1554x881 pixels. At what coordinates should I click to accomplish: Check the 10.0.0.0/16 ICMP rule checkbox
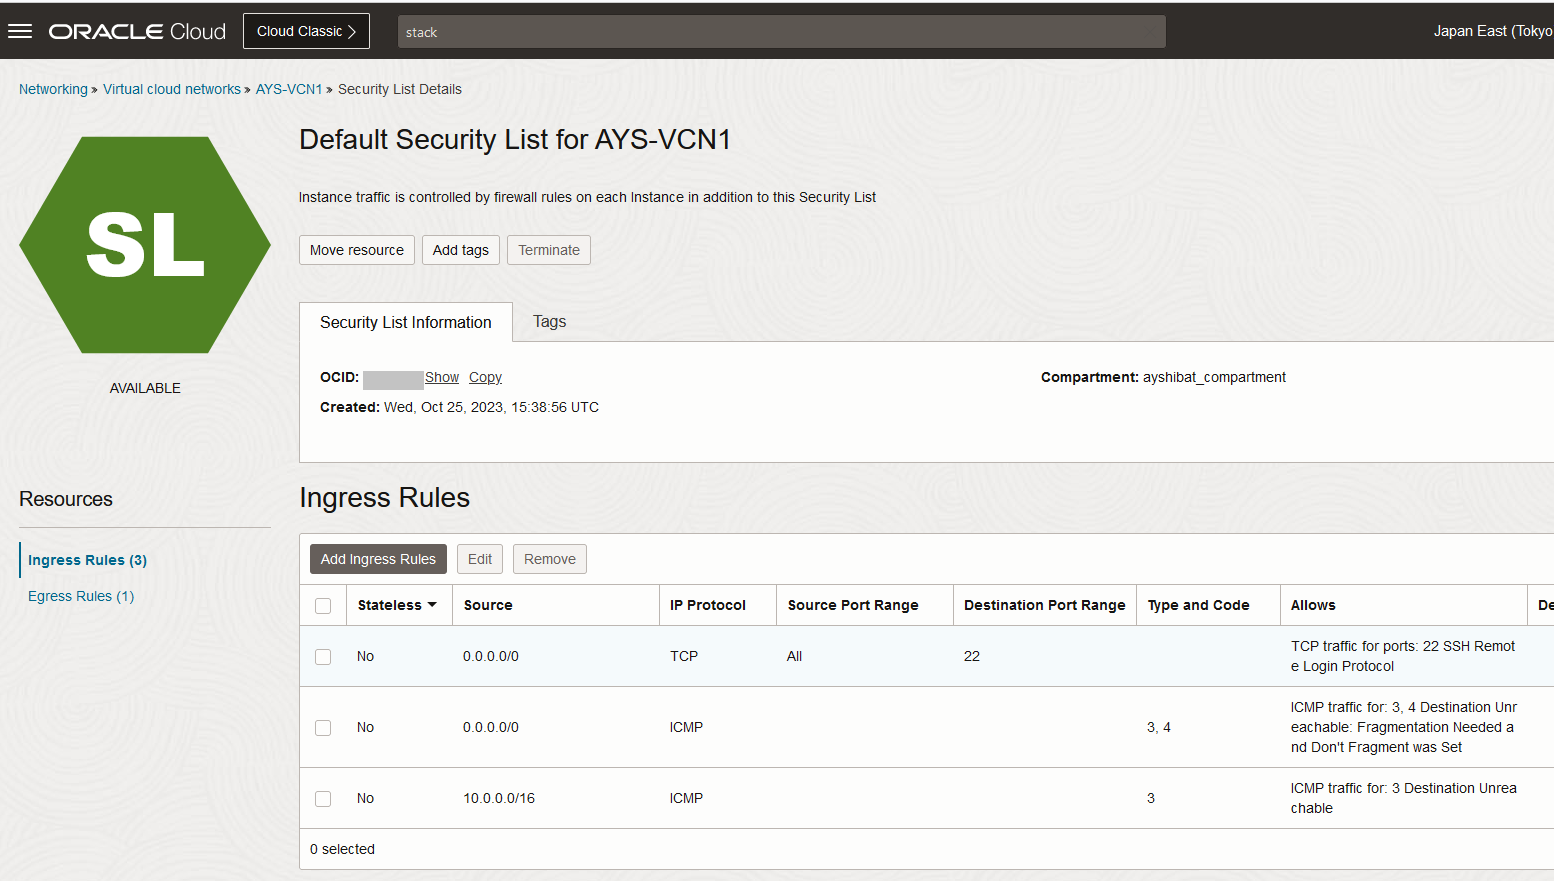[323, 799]
